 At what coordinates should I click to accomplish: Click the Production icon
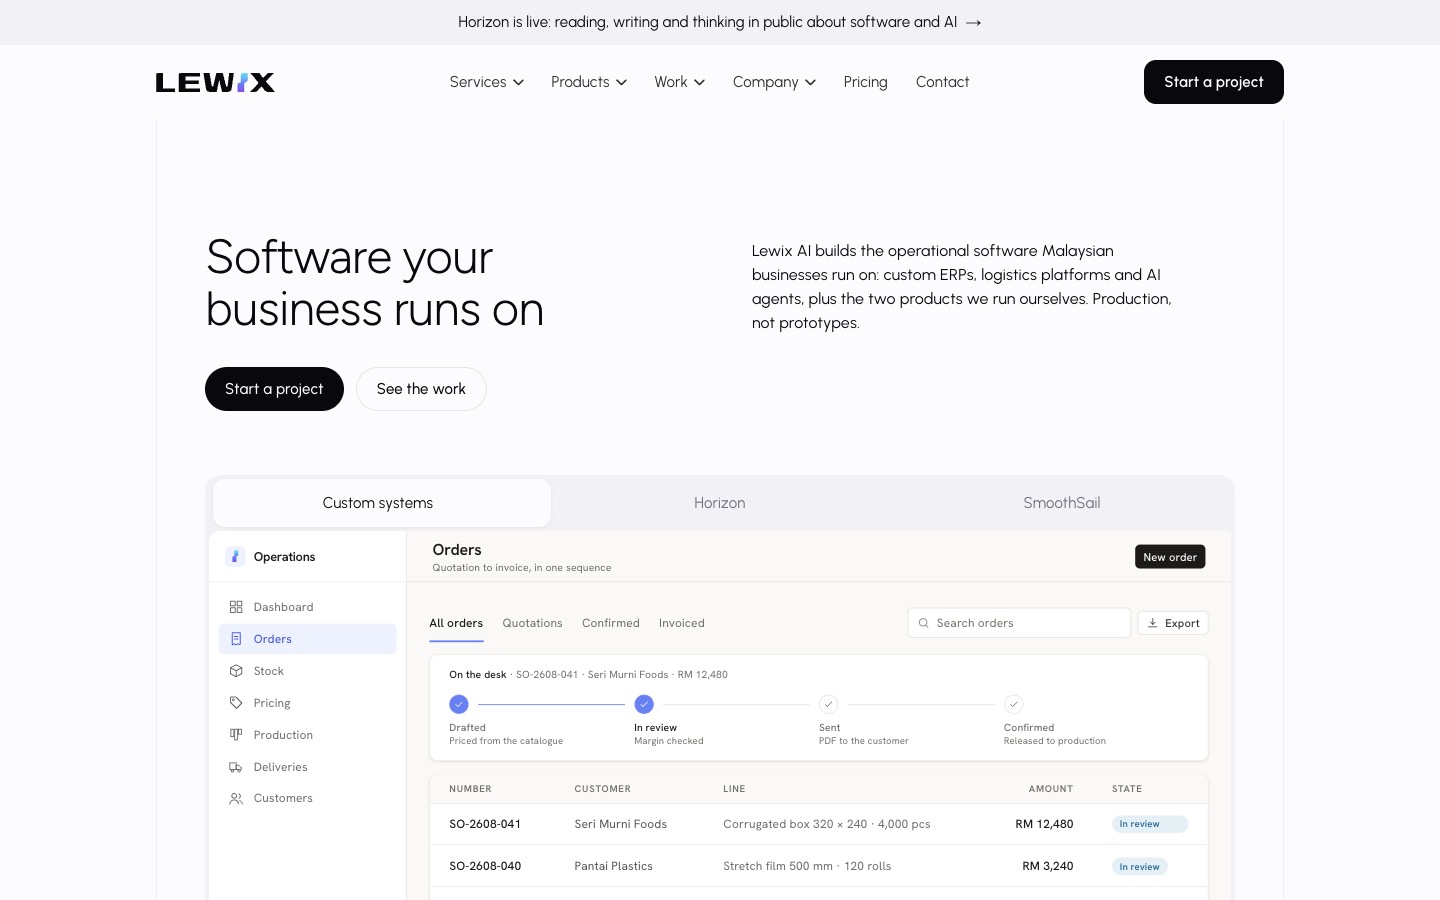click(236, 735)
